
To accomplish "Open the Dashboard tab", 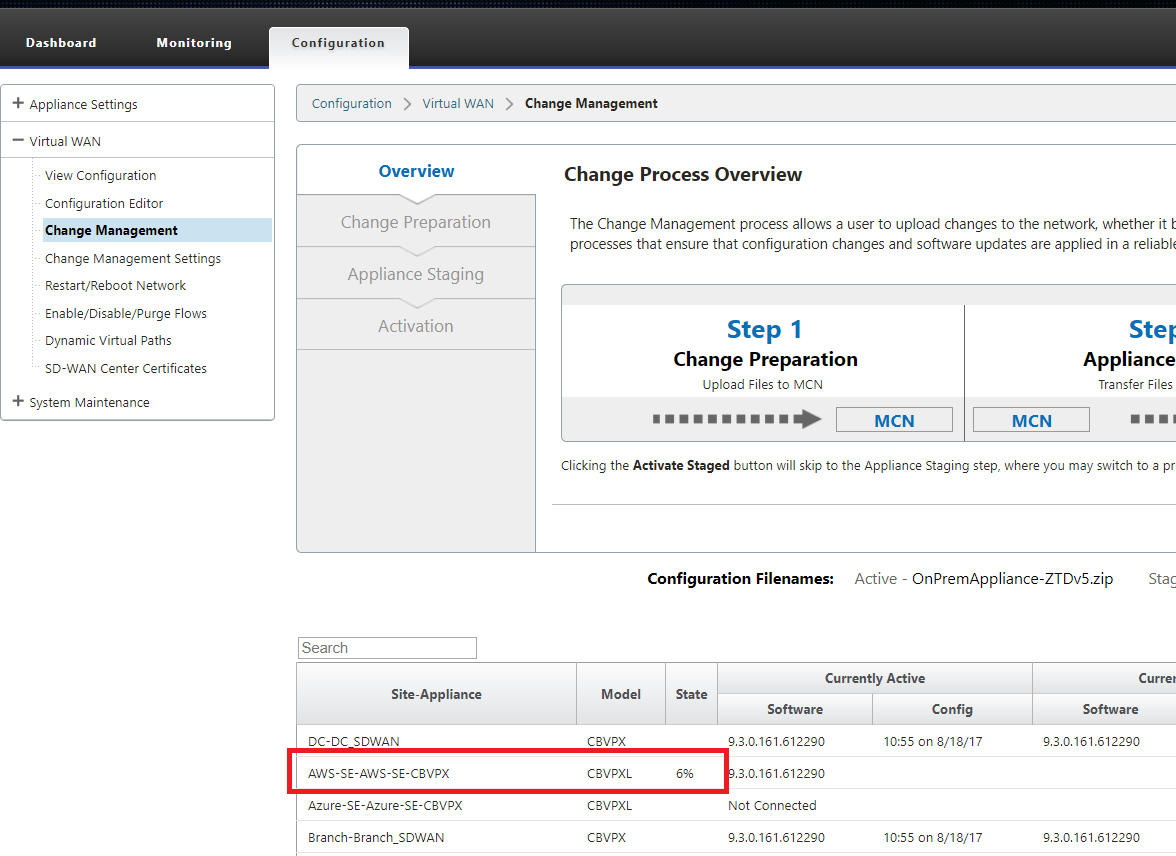I will (x=61, y=43).
